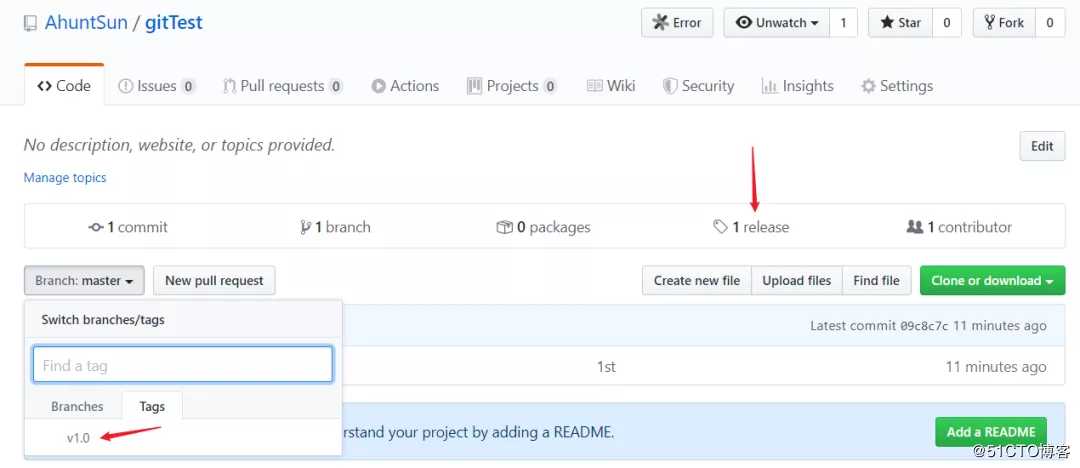Image resolution: width=1080 pixels, height=468 pixels.
Task: Switch to the Issues tab
Action: (x=157, y=86)
